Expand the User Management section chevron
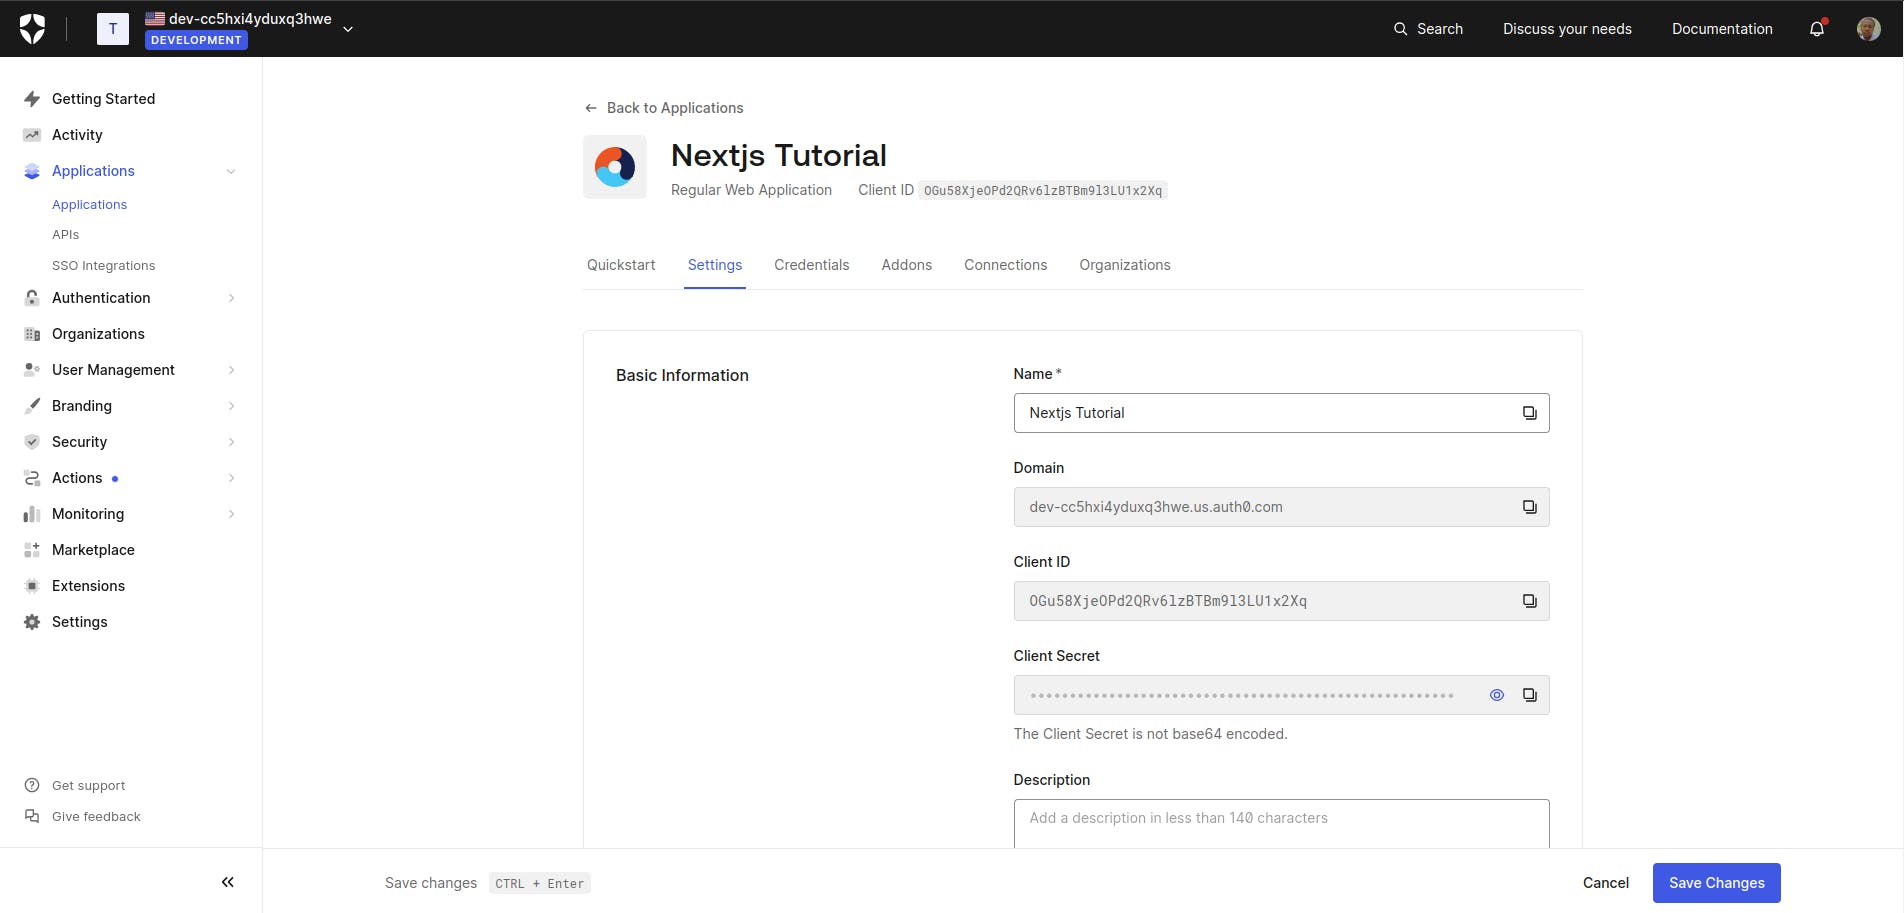1904x913 pixels. click(231, 369)
